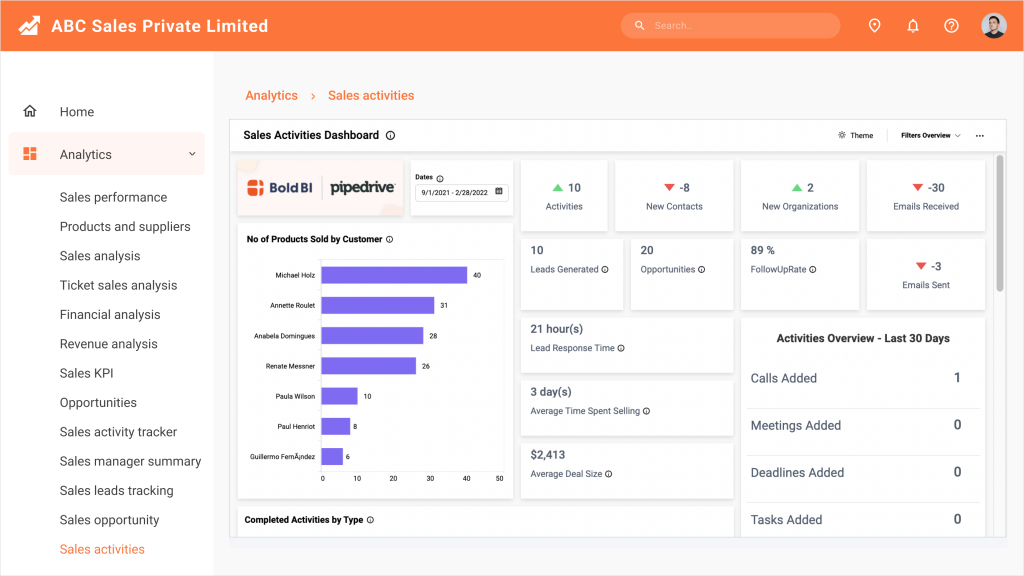Click the Dates field showing 9/1/2021 - 2/28/2022
Screen dimensions: 1024x576
pyautogui.click(x=461, y=192)
